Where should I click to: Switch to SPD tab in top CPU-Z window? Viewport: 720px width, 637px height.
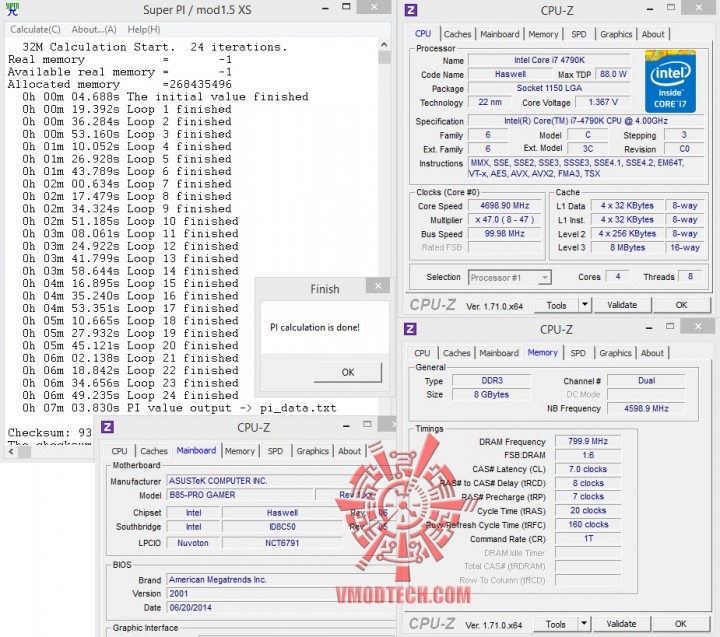[x=579, y=34]
